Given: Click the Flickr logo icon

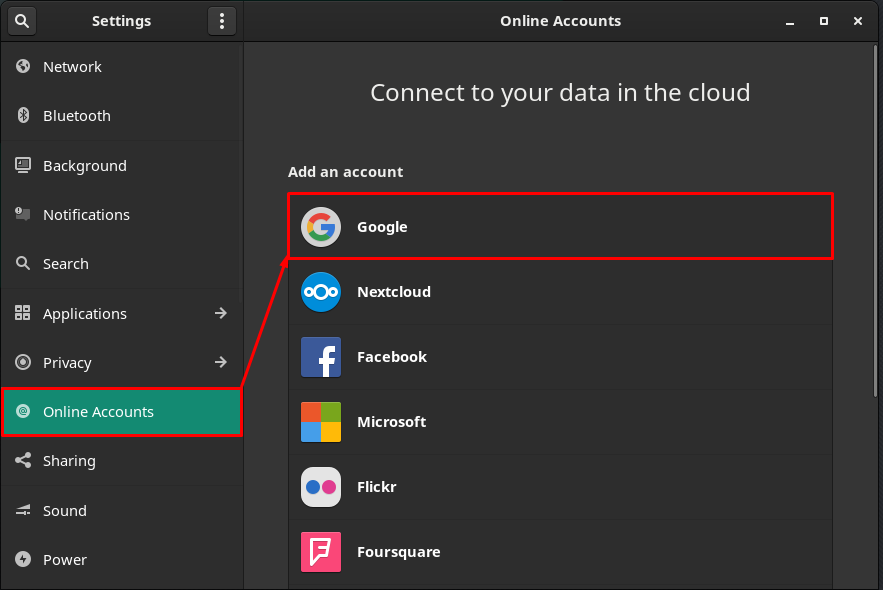Looking at the screenshot, I should (x=321, y=487).
